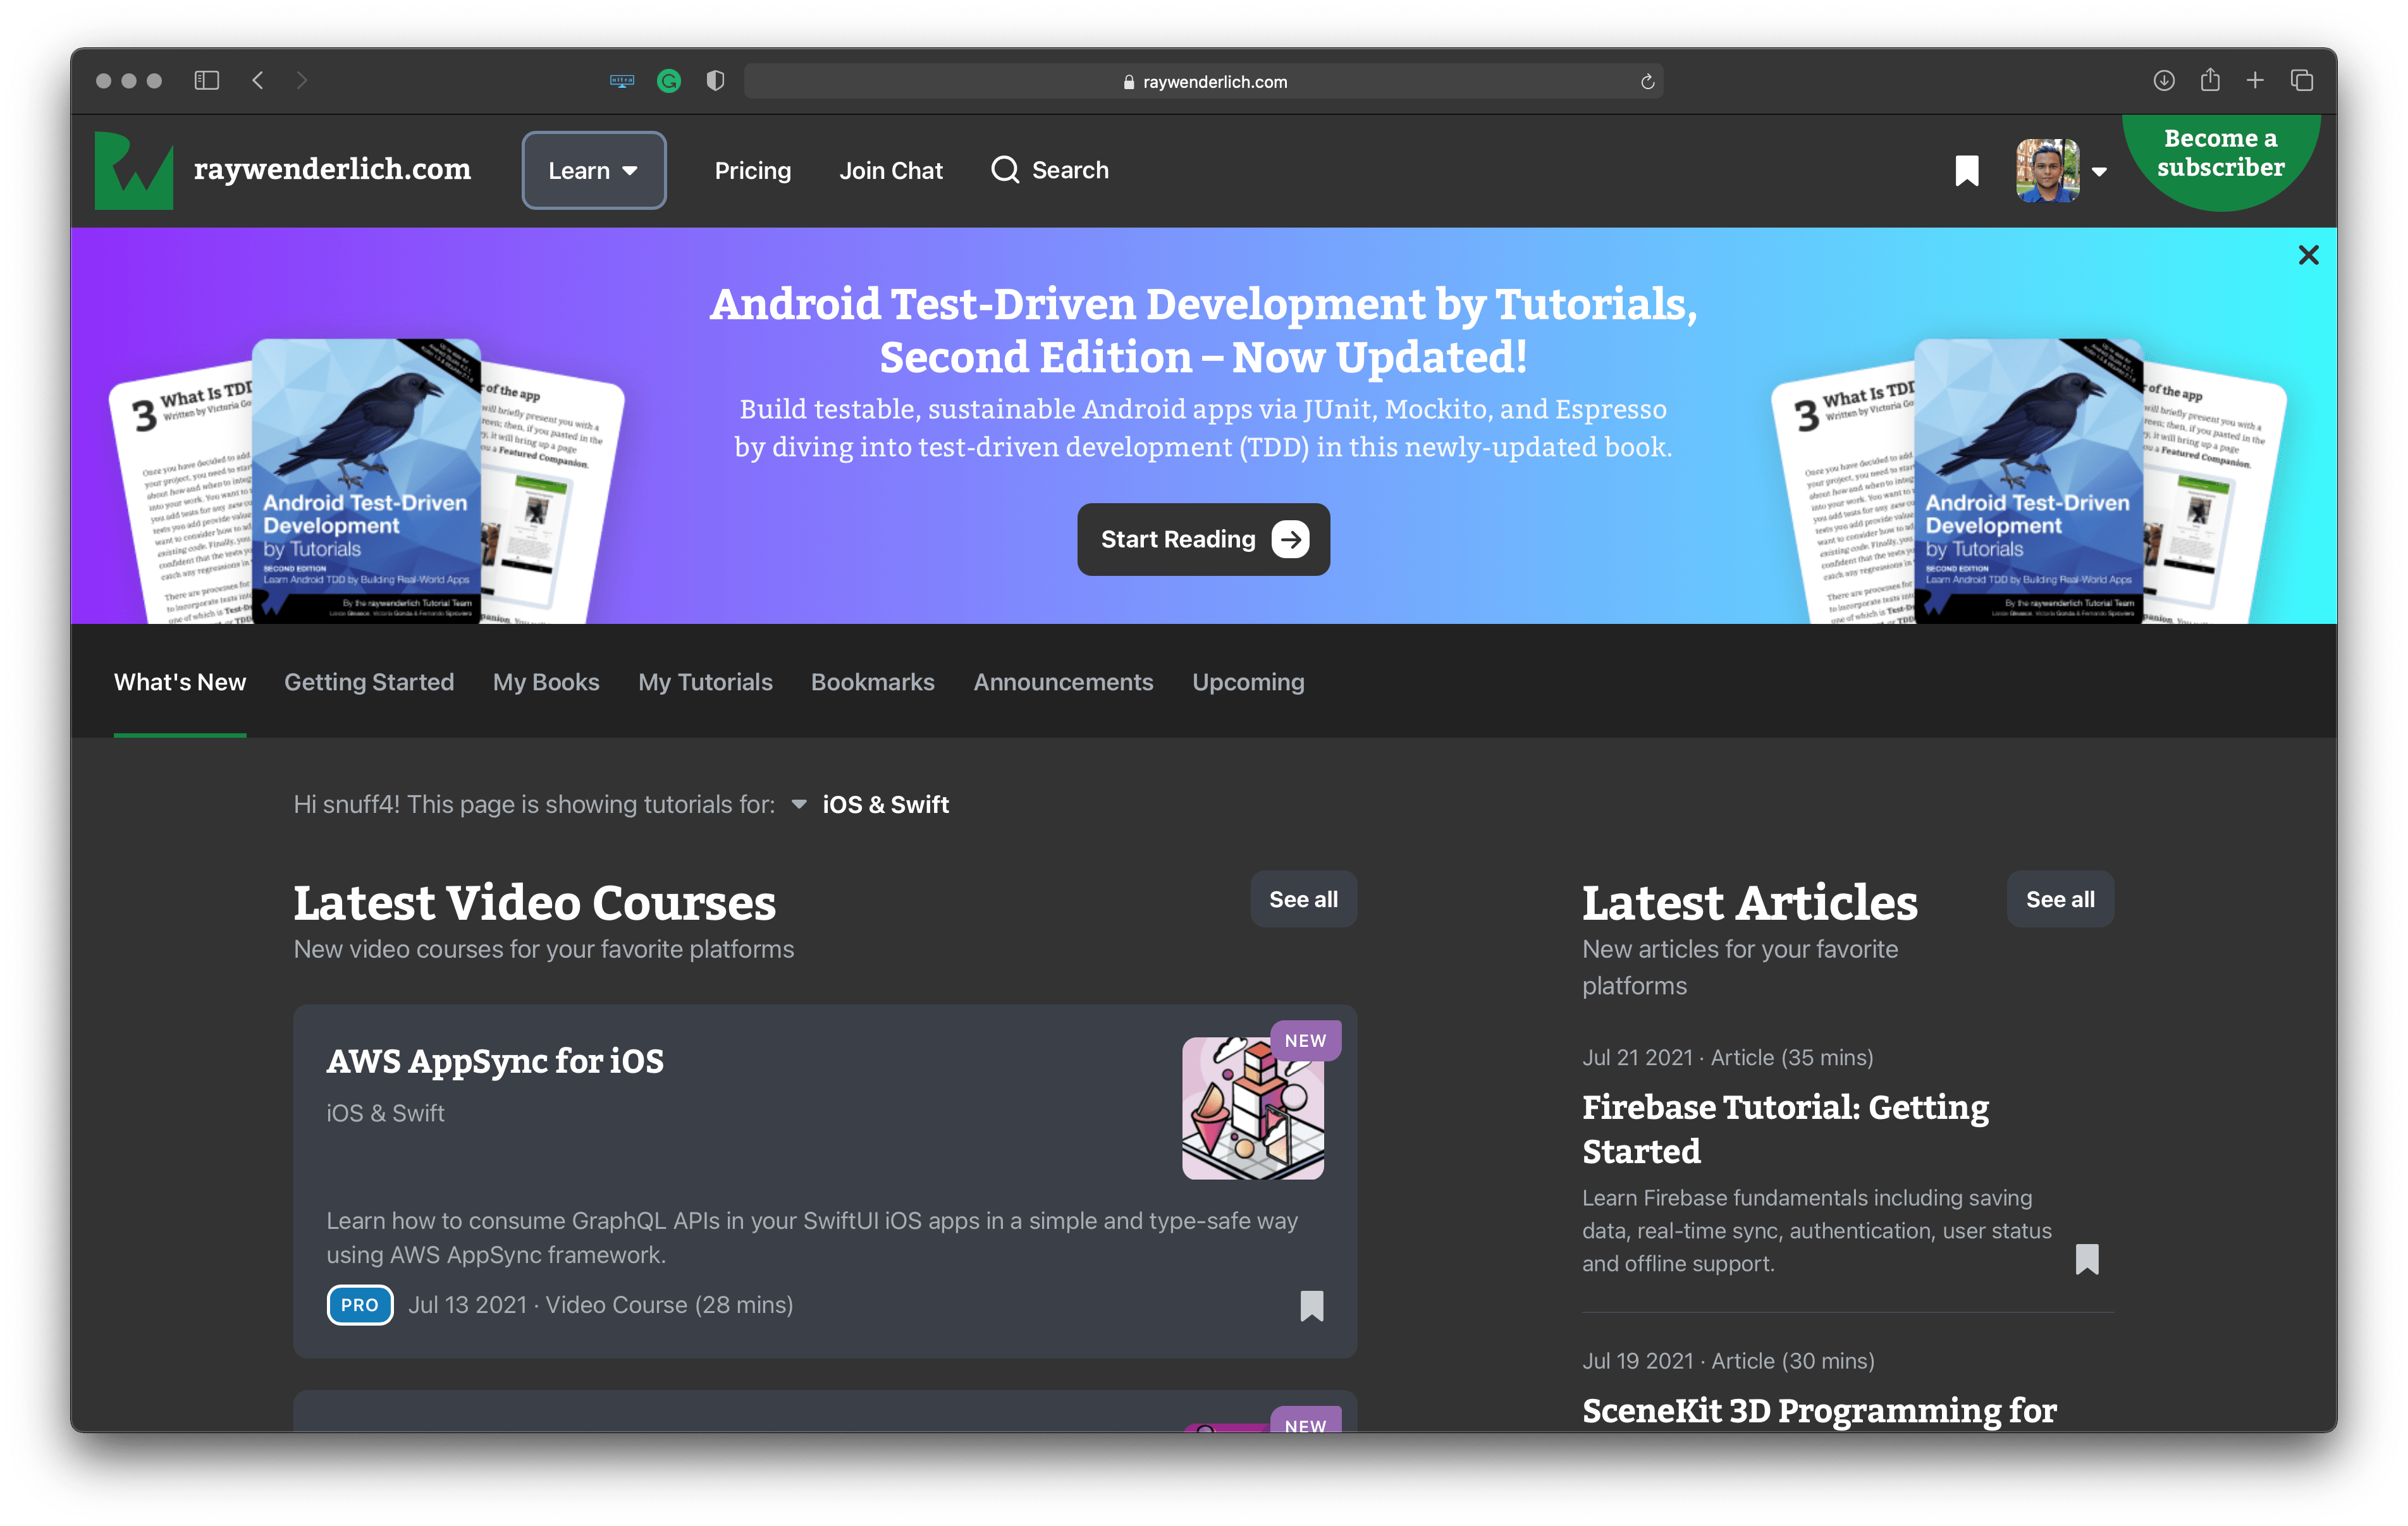
Task: Dismiss the Android TDD banner
Action: (x=2308, y=255)
